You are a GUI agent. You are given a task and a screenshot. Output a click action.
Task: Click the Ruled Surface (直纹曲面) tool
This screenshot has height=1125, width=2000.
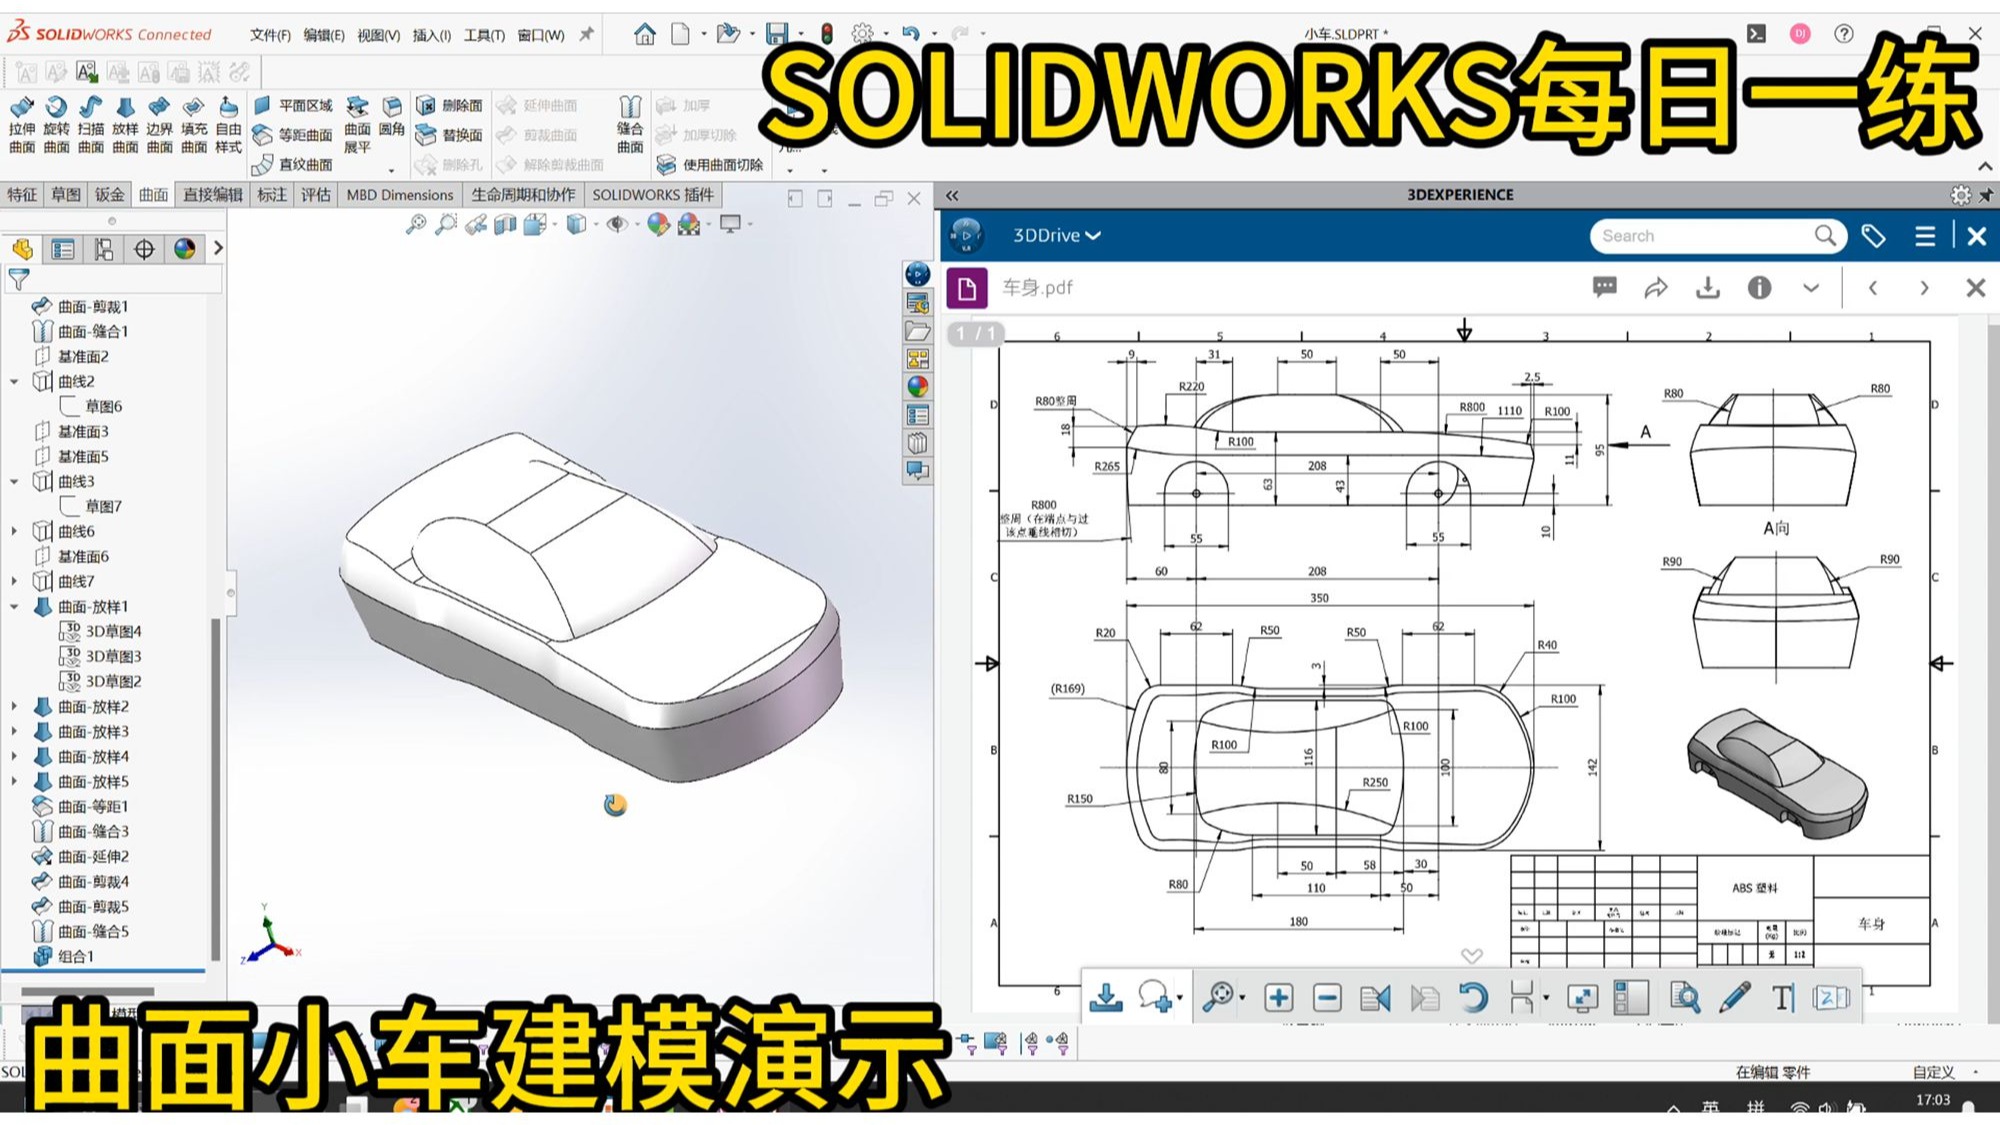292,164
